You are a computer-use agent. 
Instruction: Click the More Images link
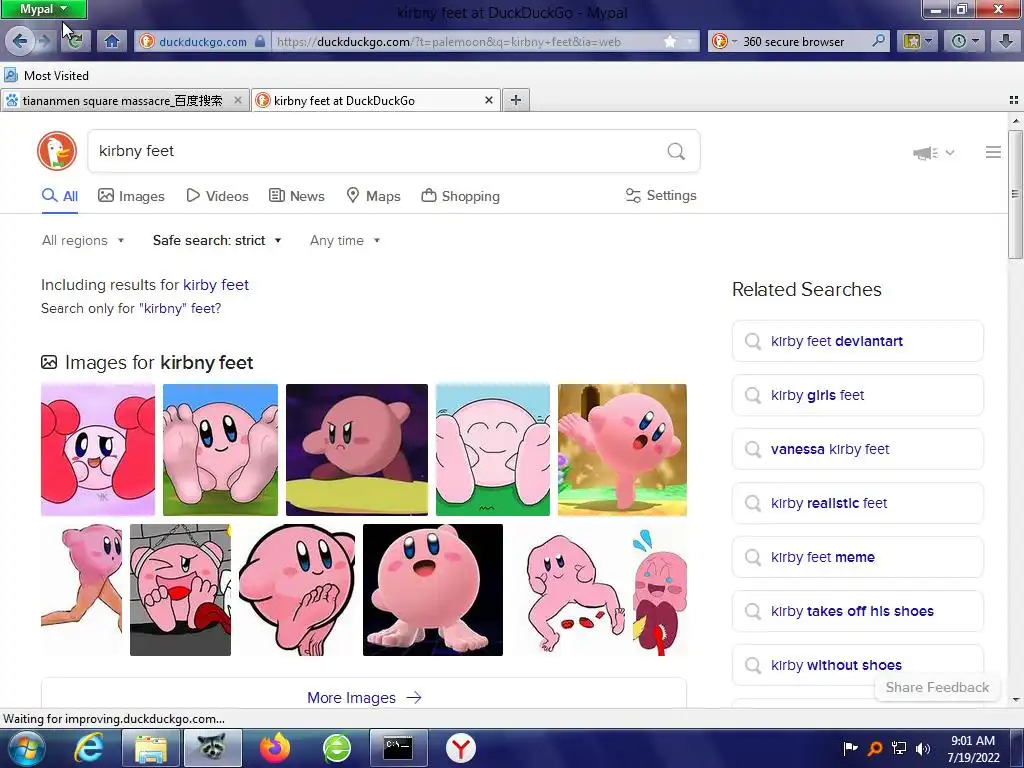[364, 697]
